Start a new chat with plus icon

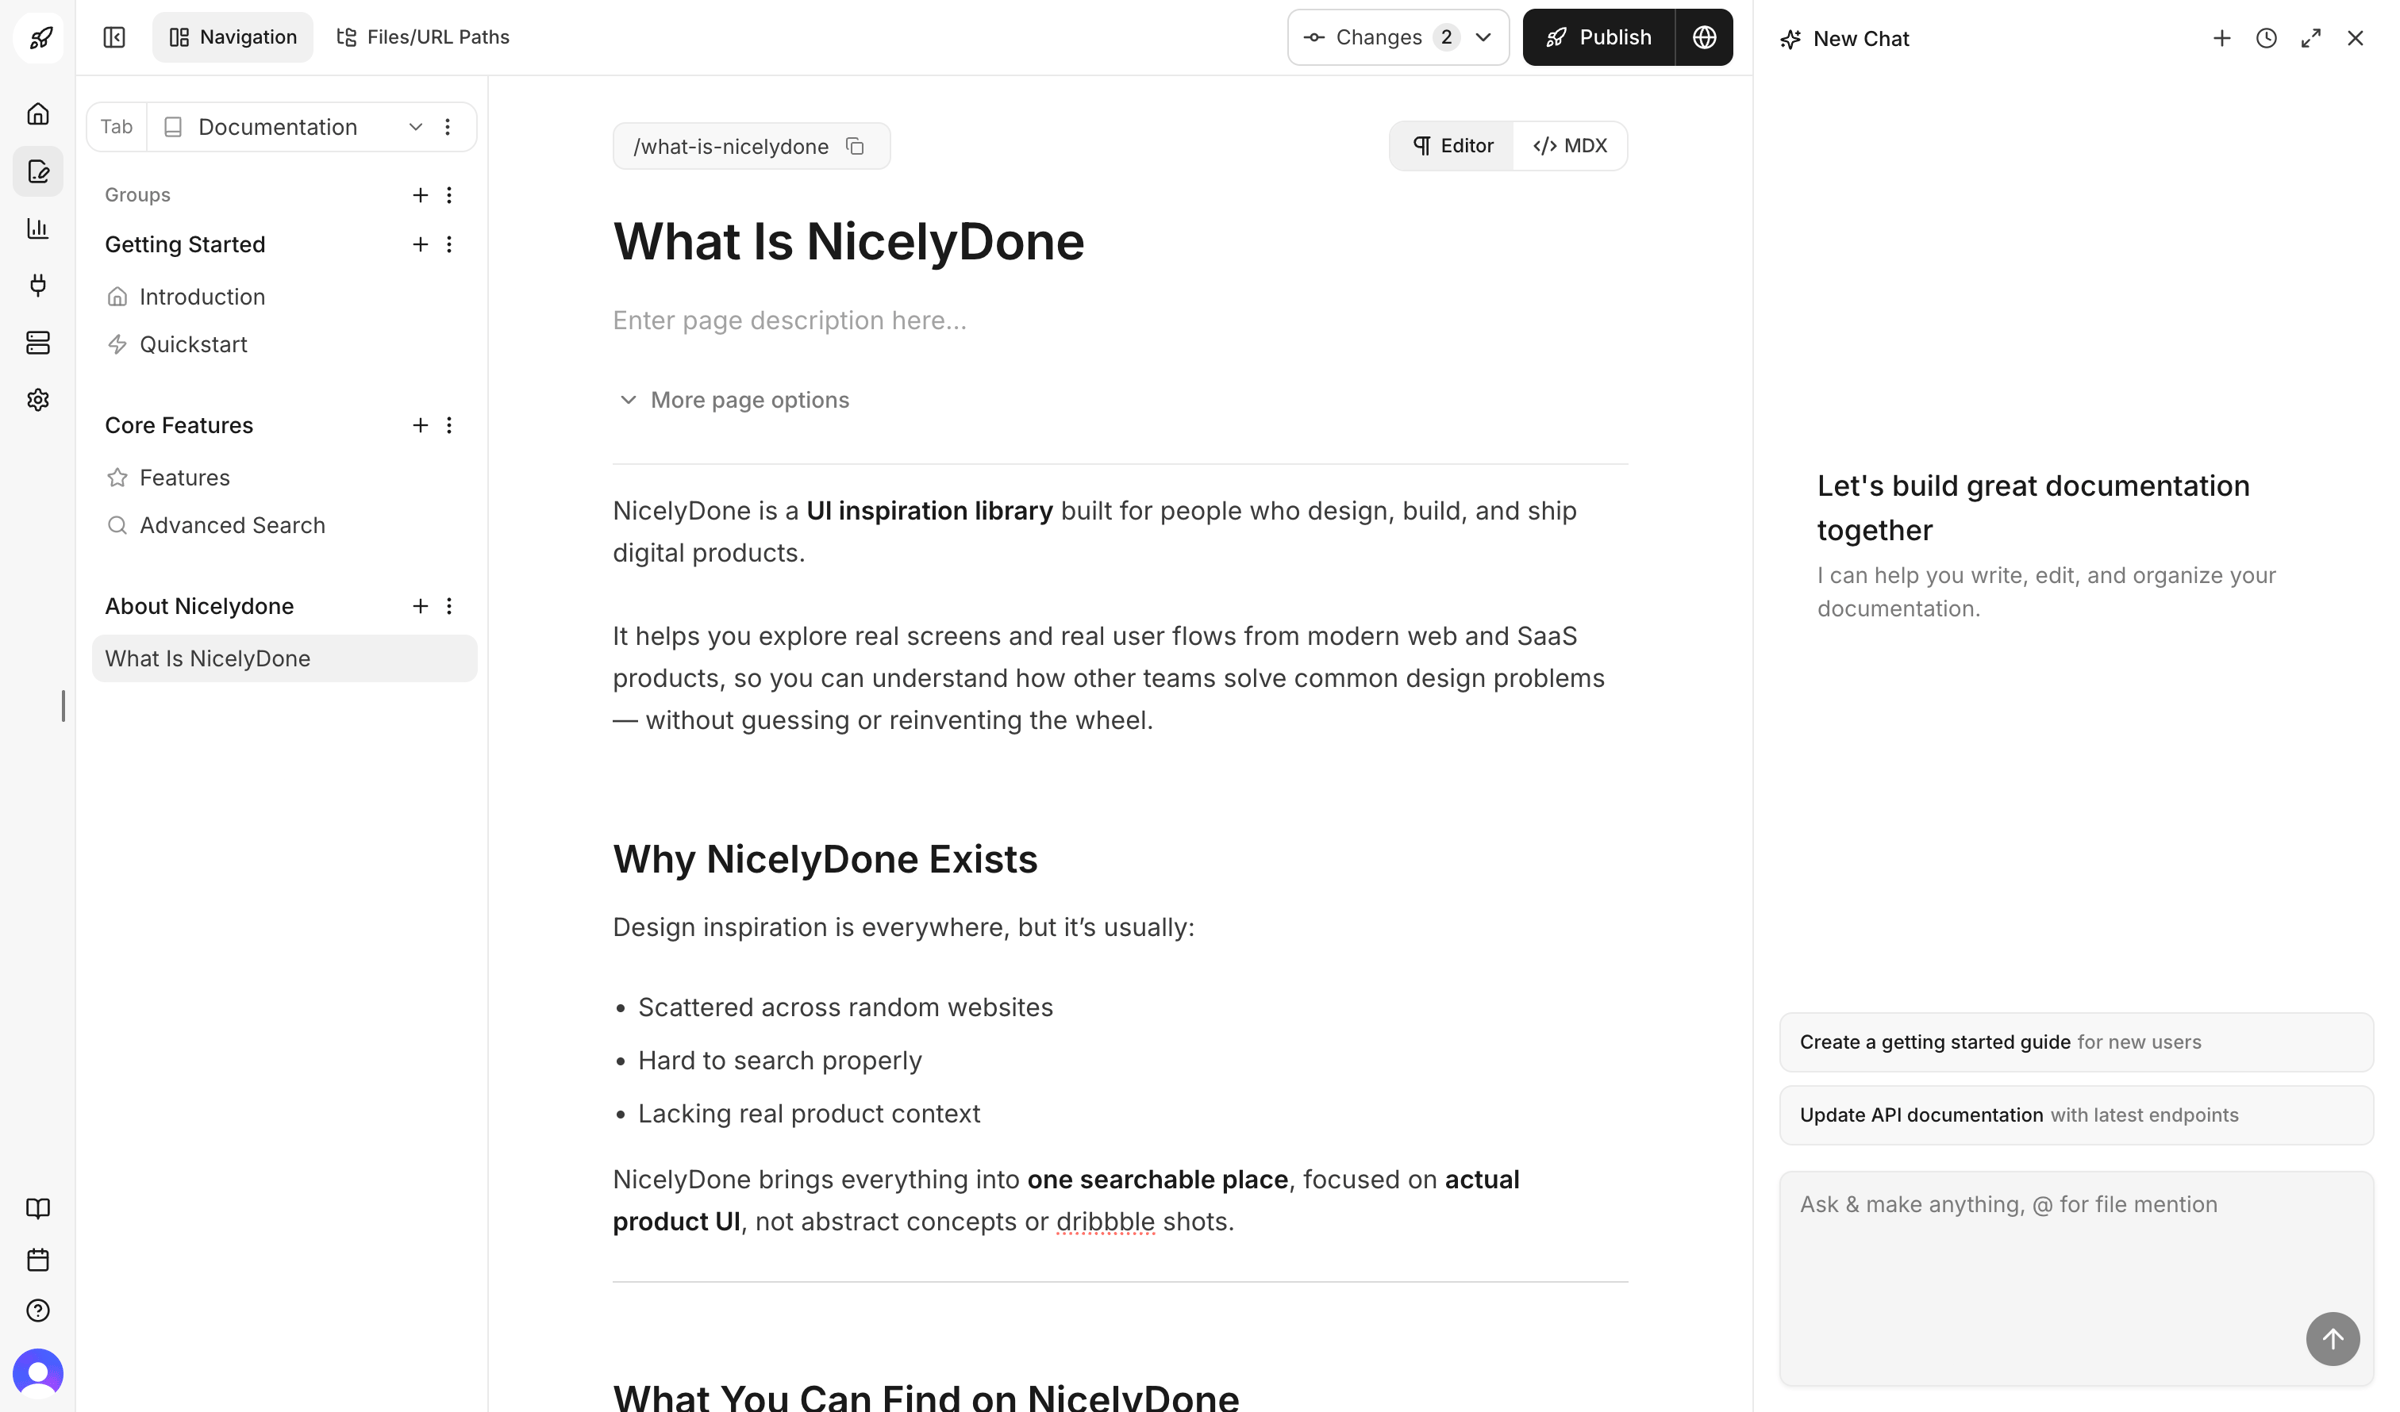coord(2221,38)
